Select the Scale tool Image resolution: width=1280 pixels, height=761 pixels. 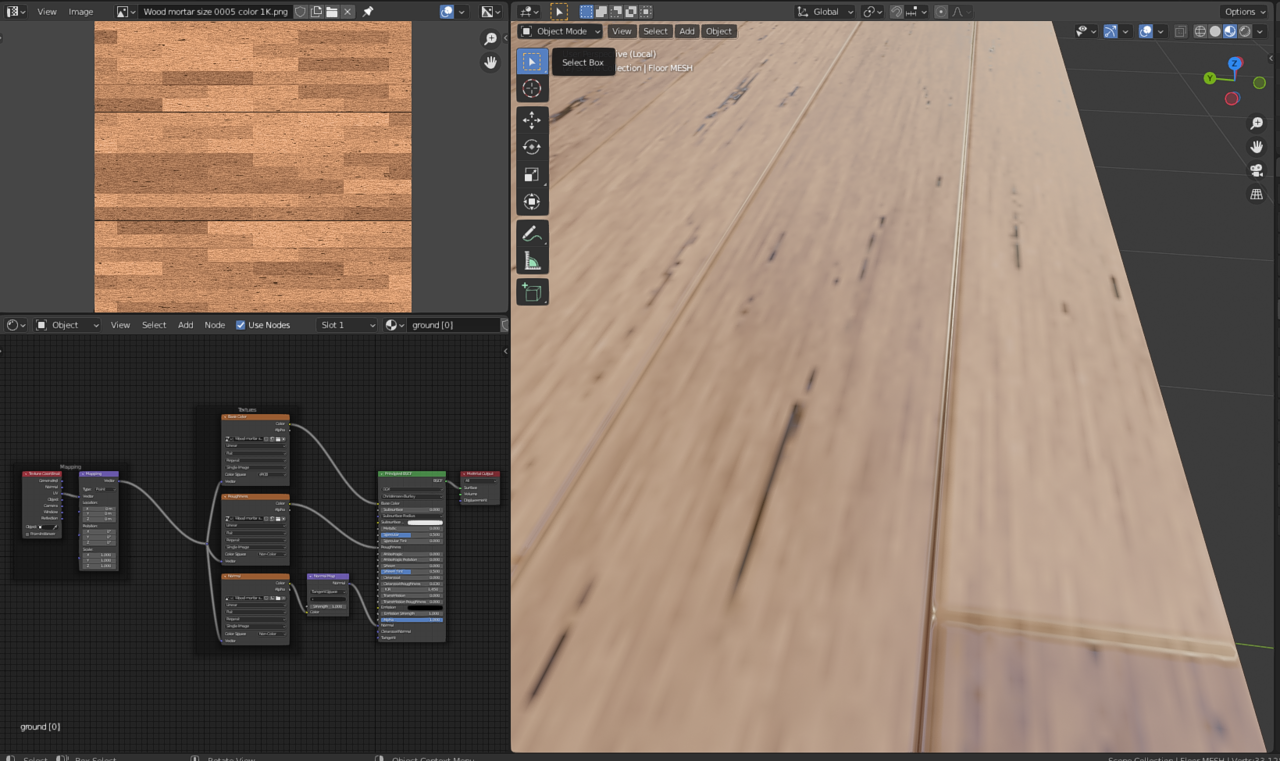pos(532,174)
